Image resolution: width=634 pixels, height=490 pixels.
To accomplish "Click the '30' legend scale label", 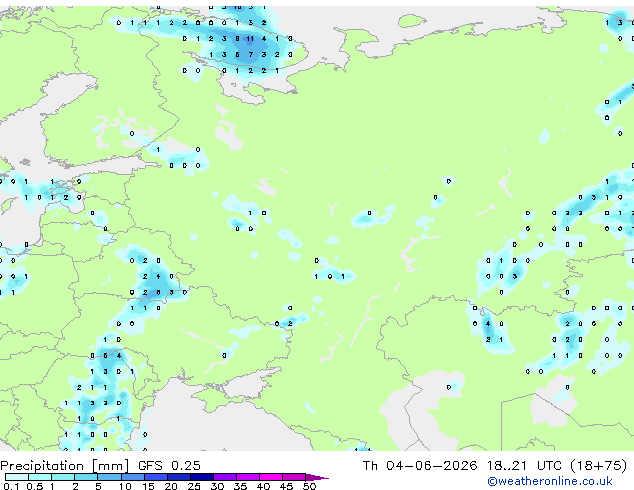I will click(x=217, y=486).
